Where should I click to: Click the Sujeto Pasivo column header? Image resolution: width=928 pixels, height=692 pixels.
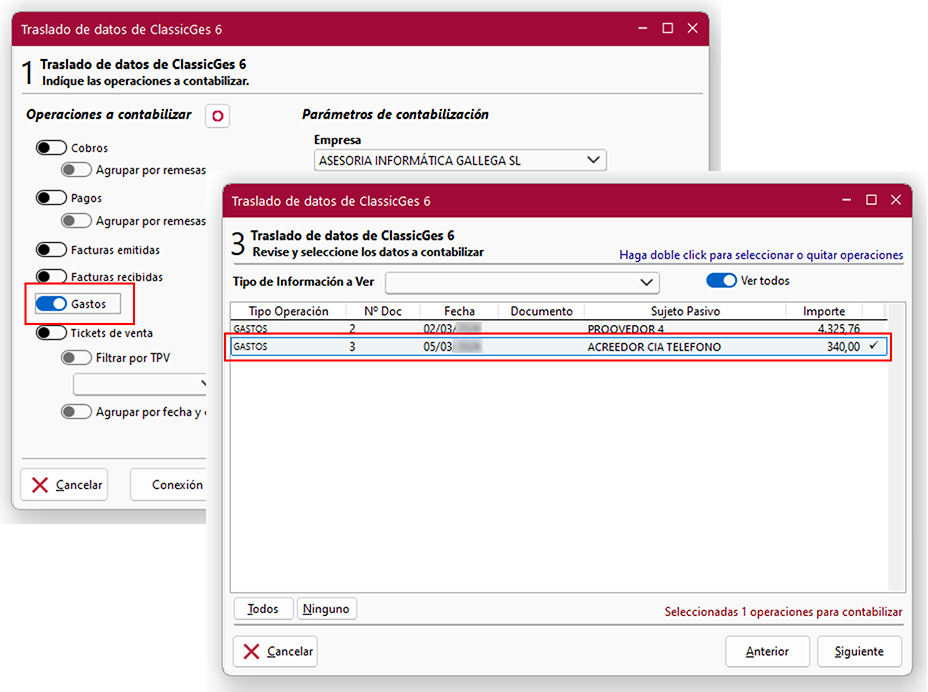tap(684, 311)
